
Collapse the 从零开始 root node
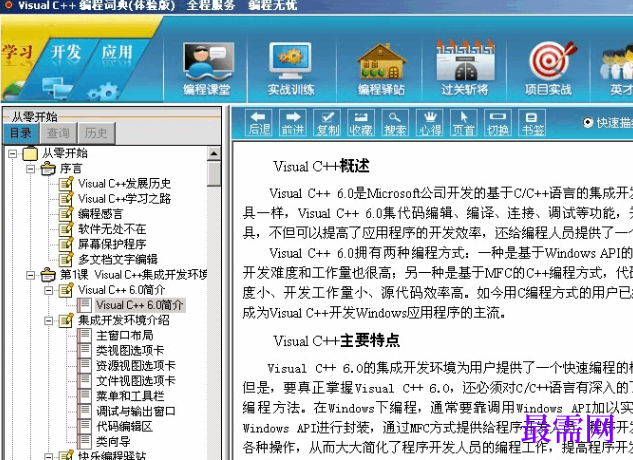point(13,153)
